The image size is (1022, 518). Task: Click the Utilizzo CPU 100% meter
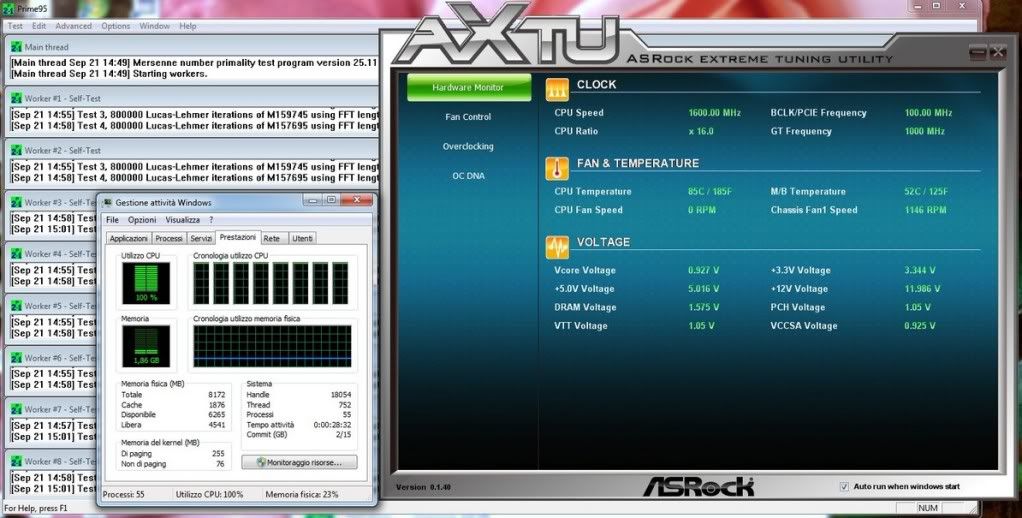tap(146, 283)
